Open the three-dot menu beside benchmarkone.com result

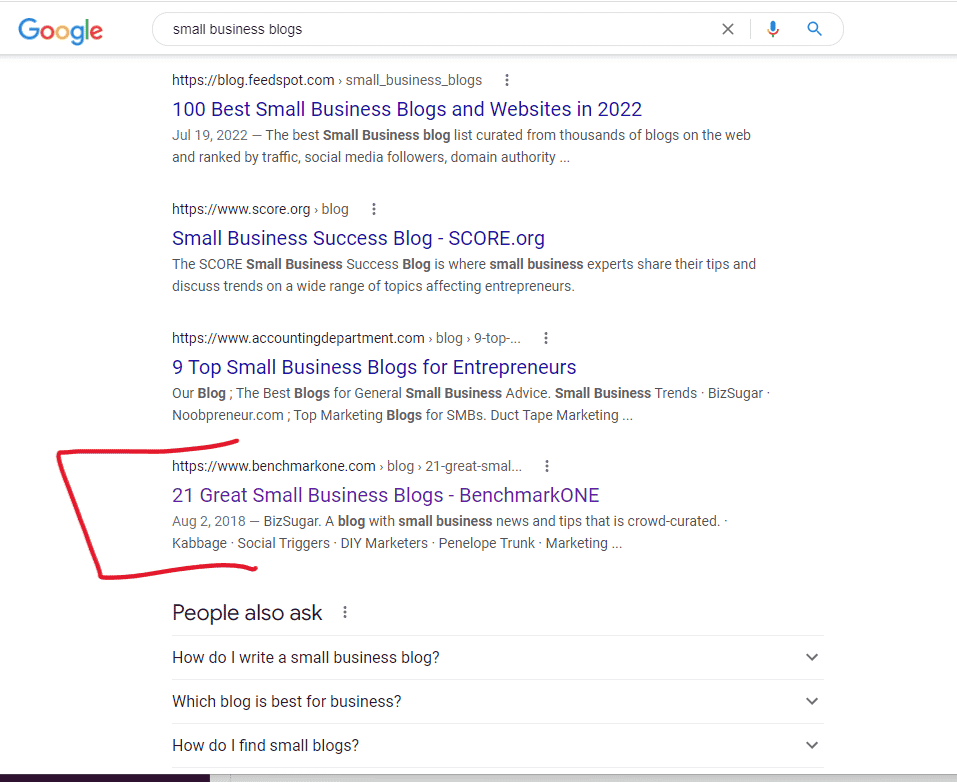pos(547,466)
